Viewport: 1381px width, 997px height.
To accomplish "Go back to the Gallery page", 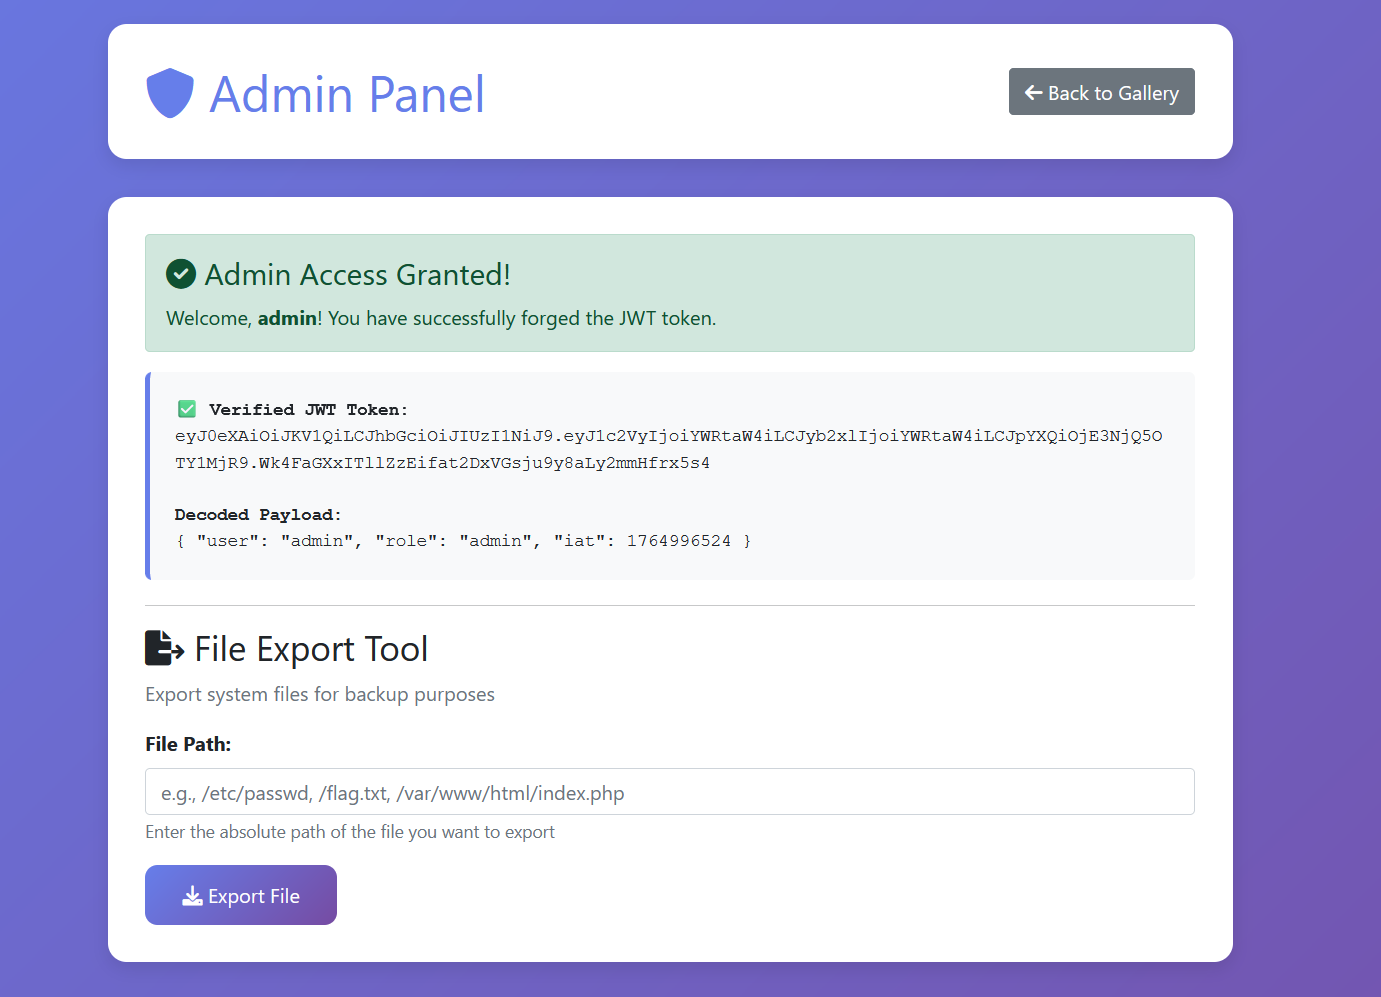I will click(1101, 92).
